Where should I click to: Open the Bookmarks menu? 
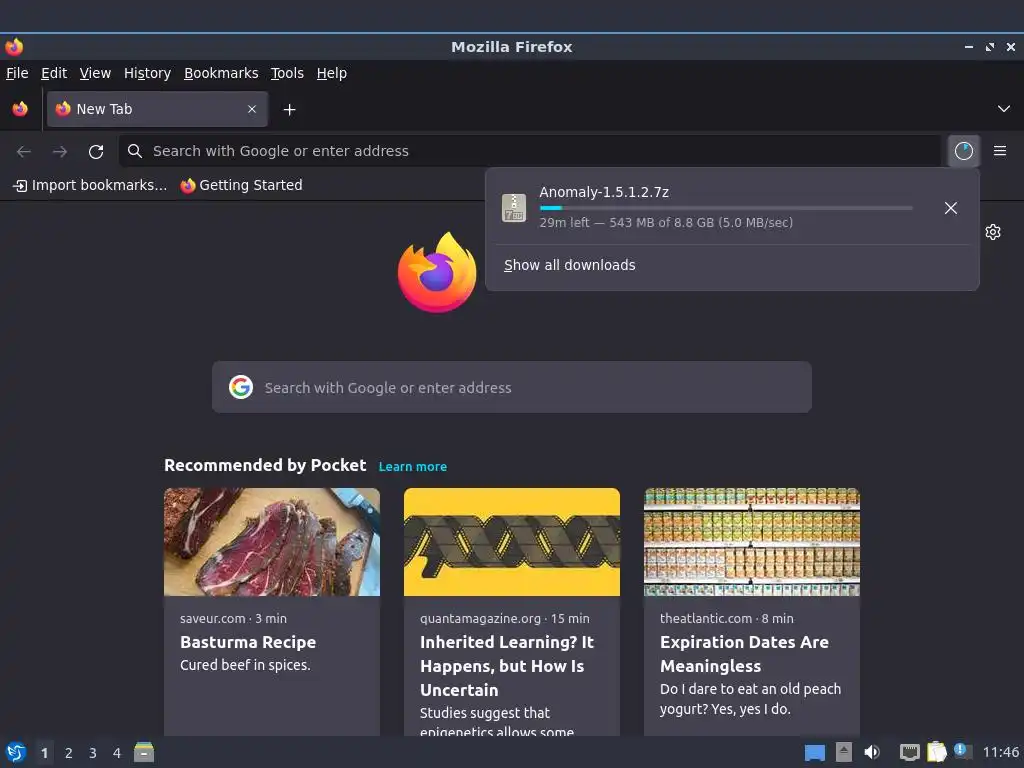point(221,73)
